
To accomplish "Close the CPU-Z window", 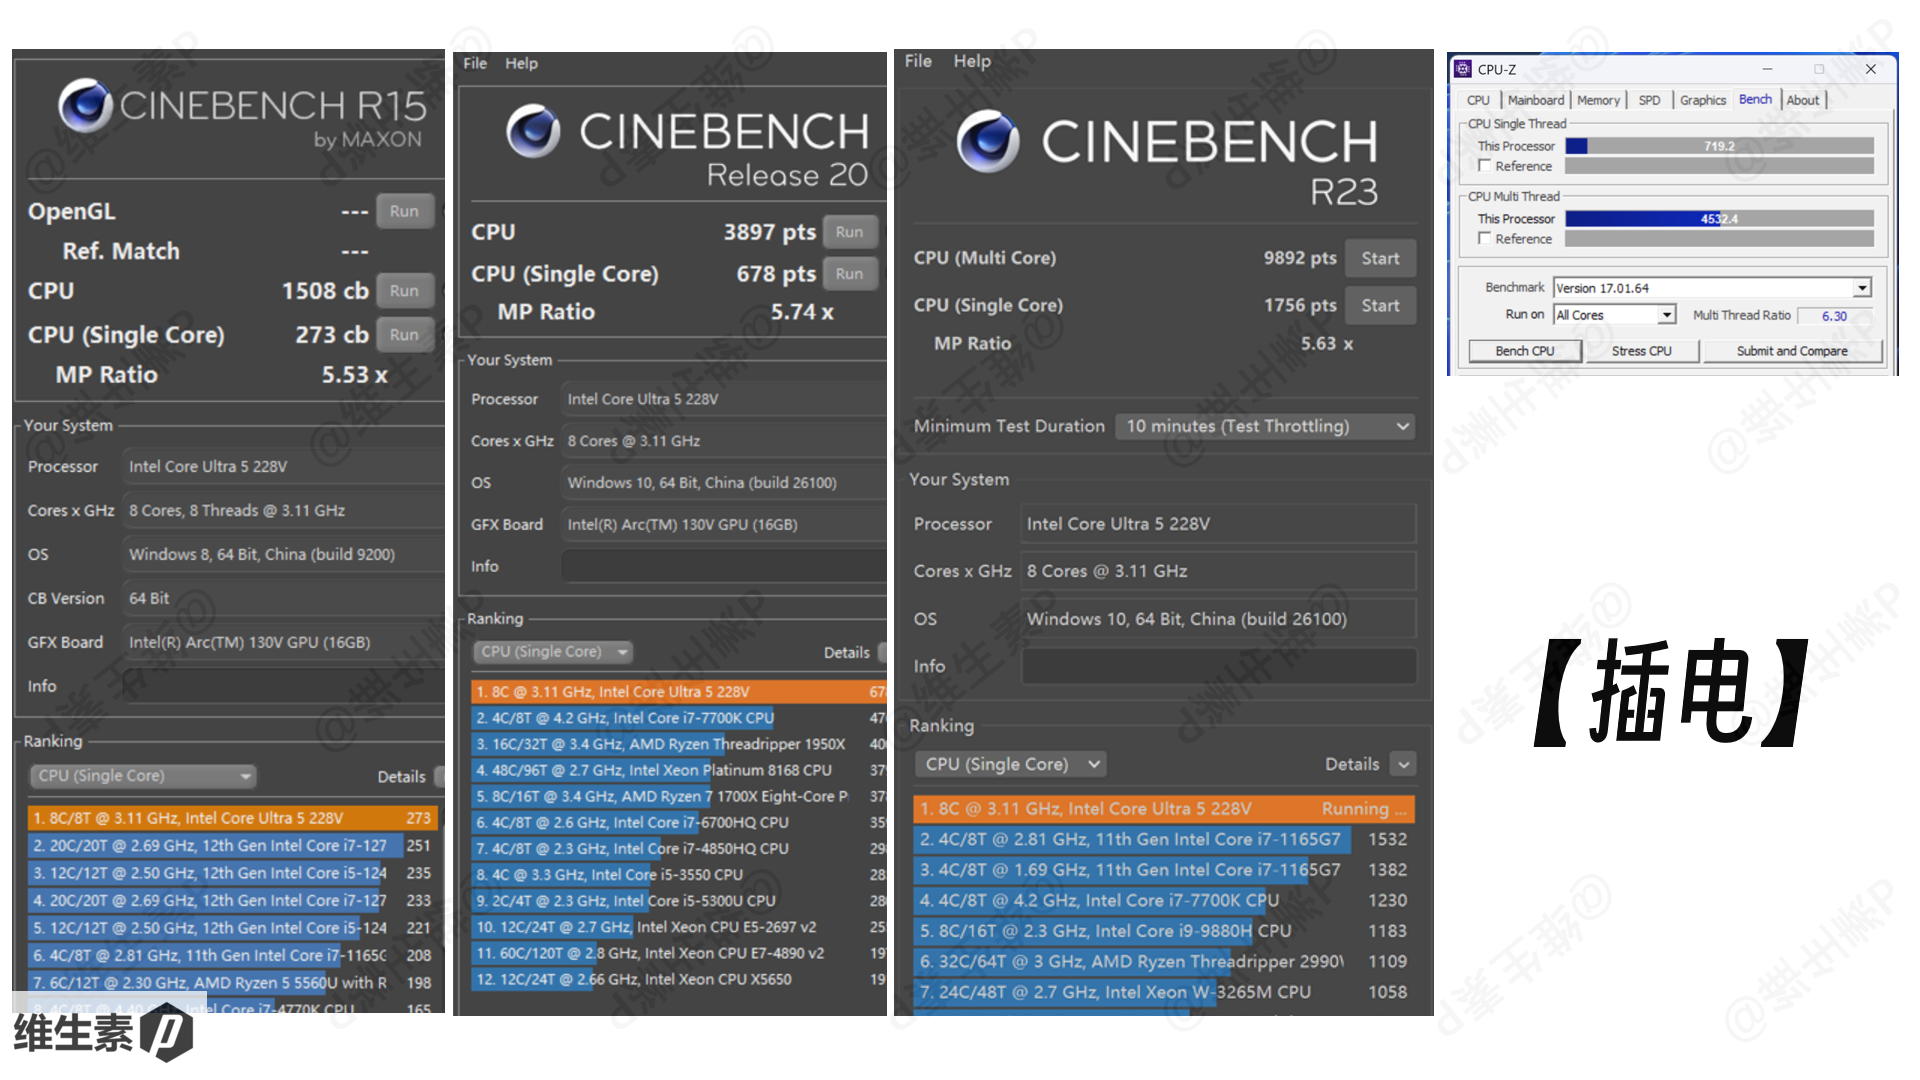I will [1870, 69].
